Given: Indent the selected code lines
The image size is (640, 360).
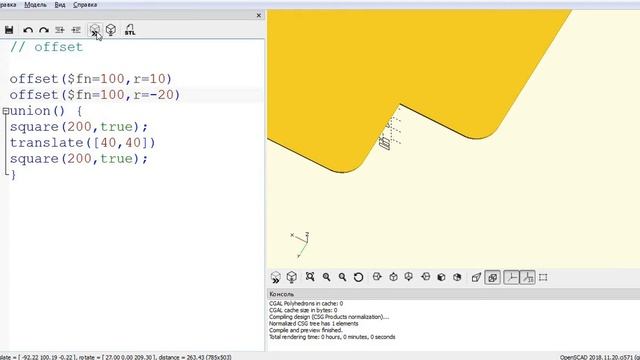Looking at the screenshot, I should pos(76,30).
